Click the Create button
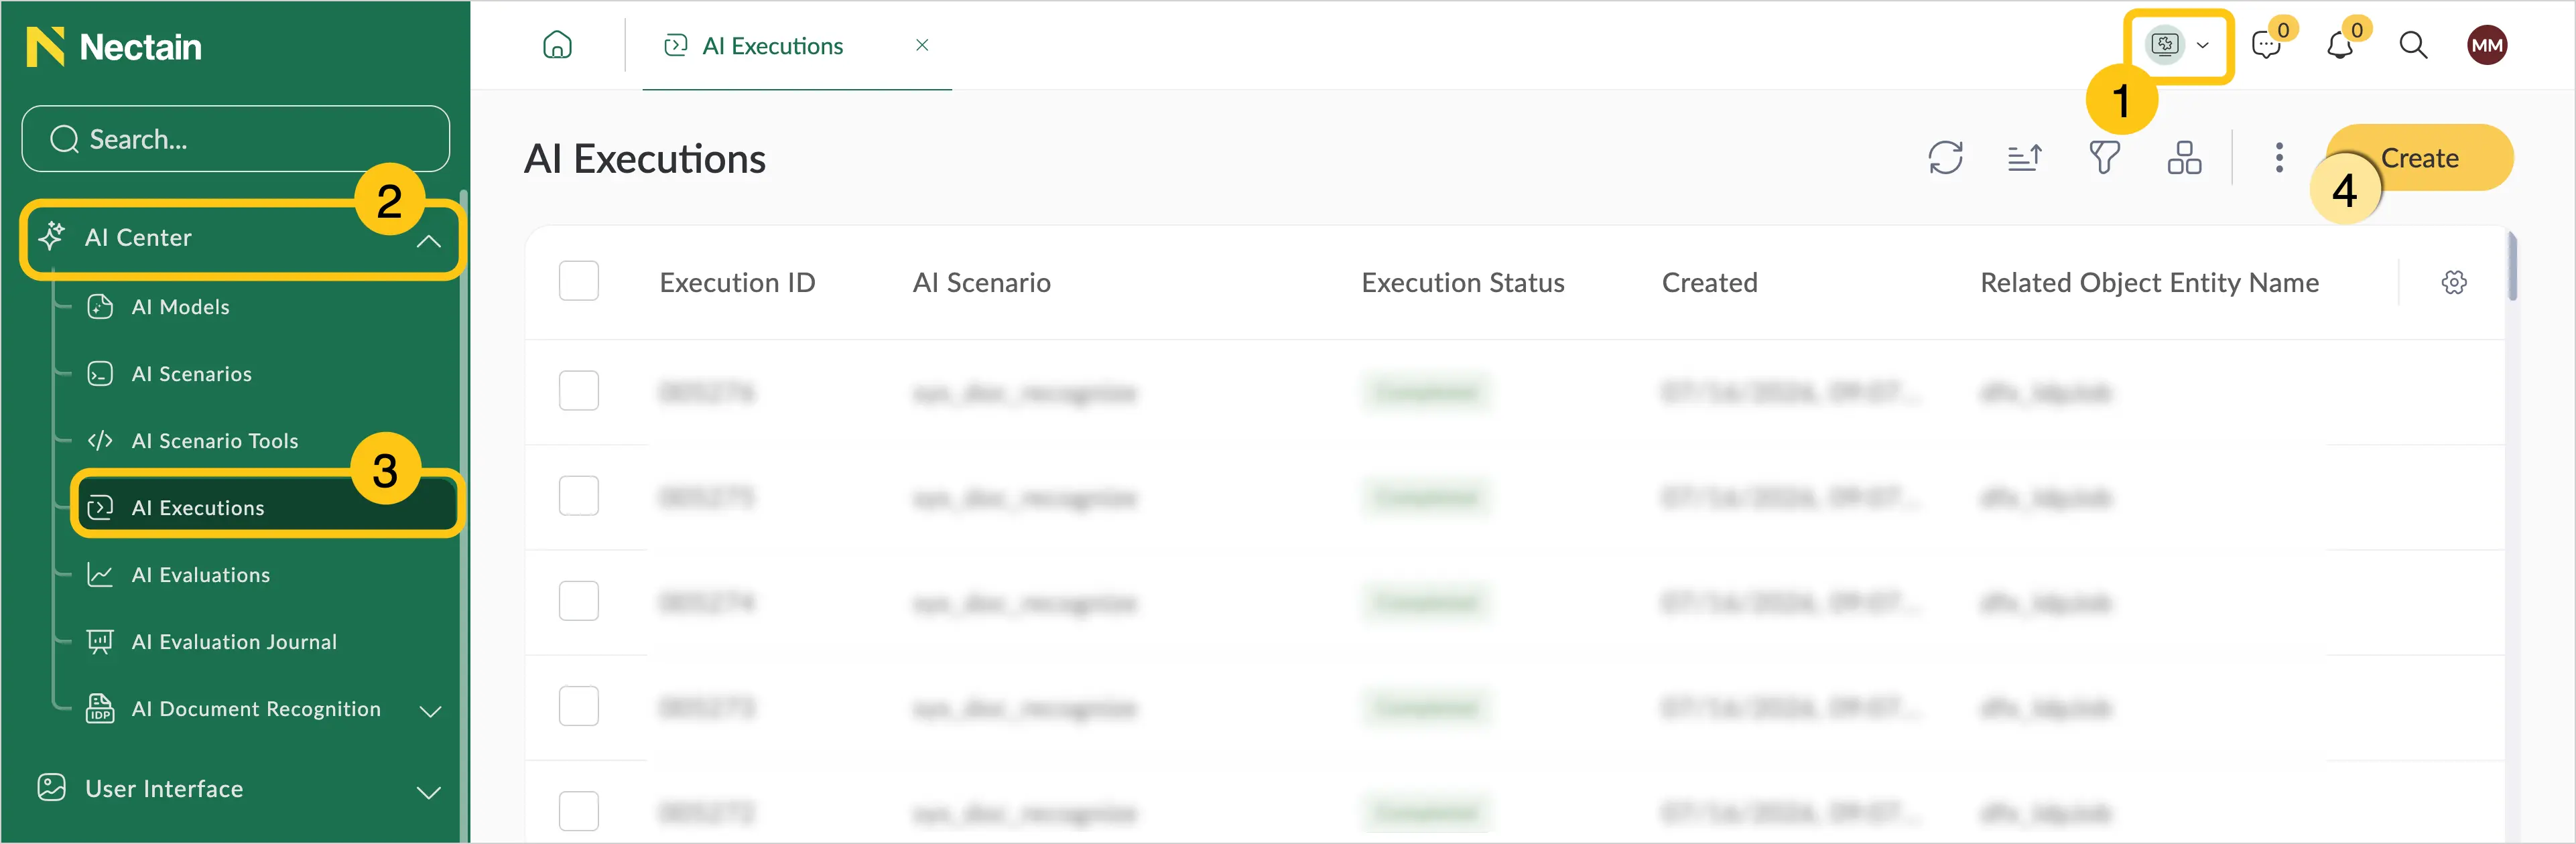The image size is (2576, 844). point(2420,158)
